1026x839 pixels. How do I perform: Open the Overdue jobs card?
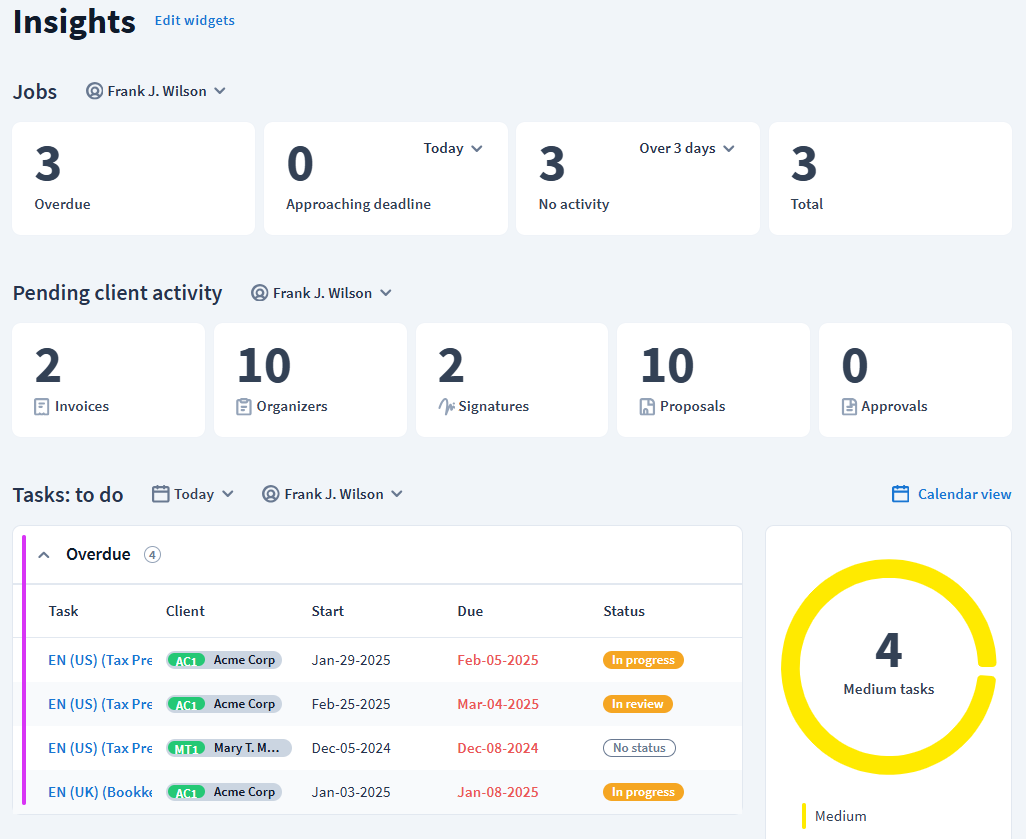(x=133, y=179)
